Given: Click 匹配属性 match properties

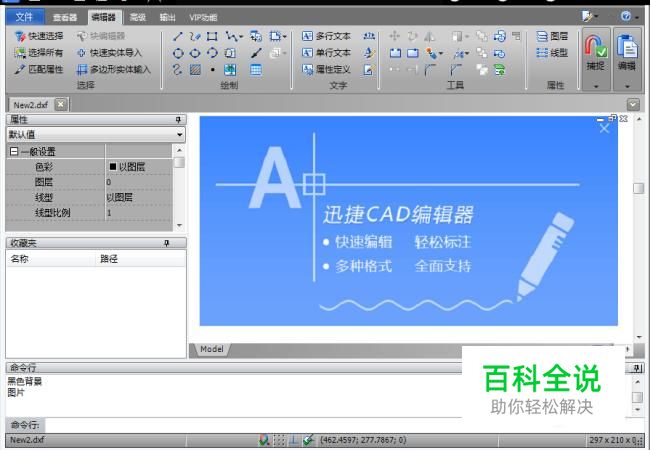Looking at the screenshot, I should click(x=39, y=69).
